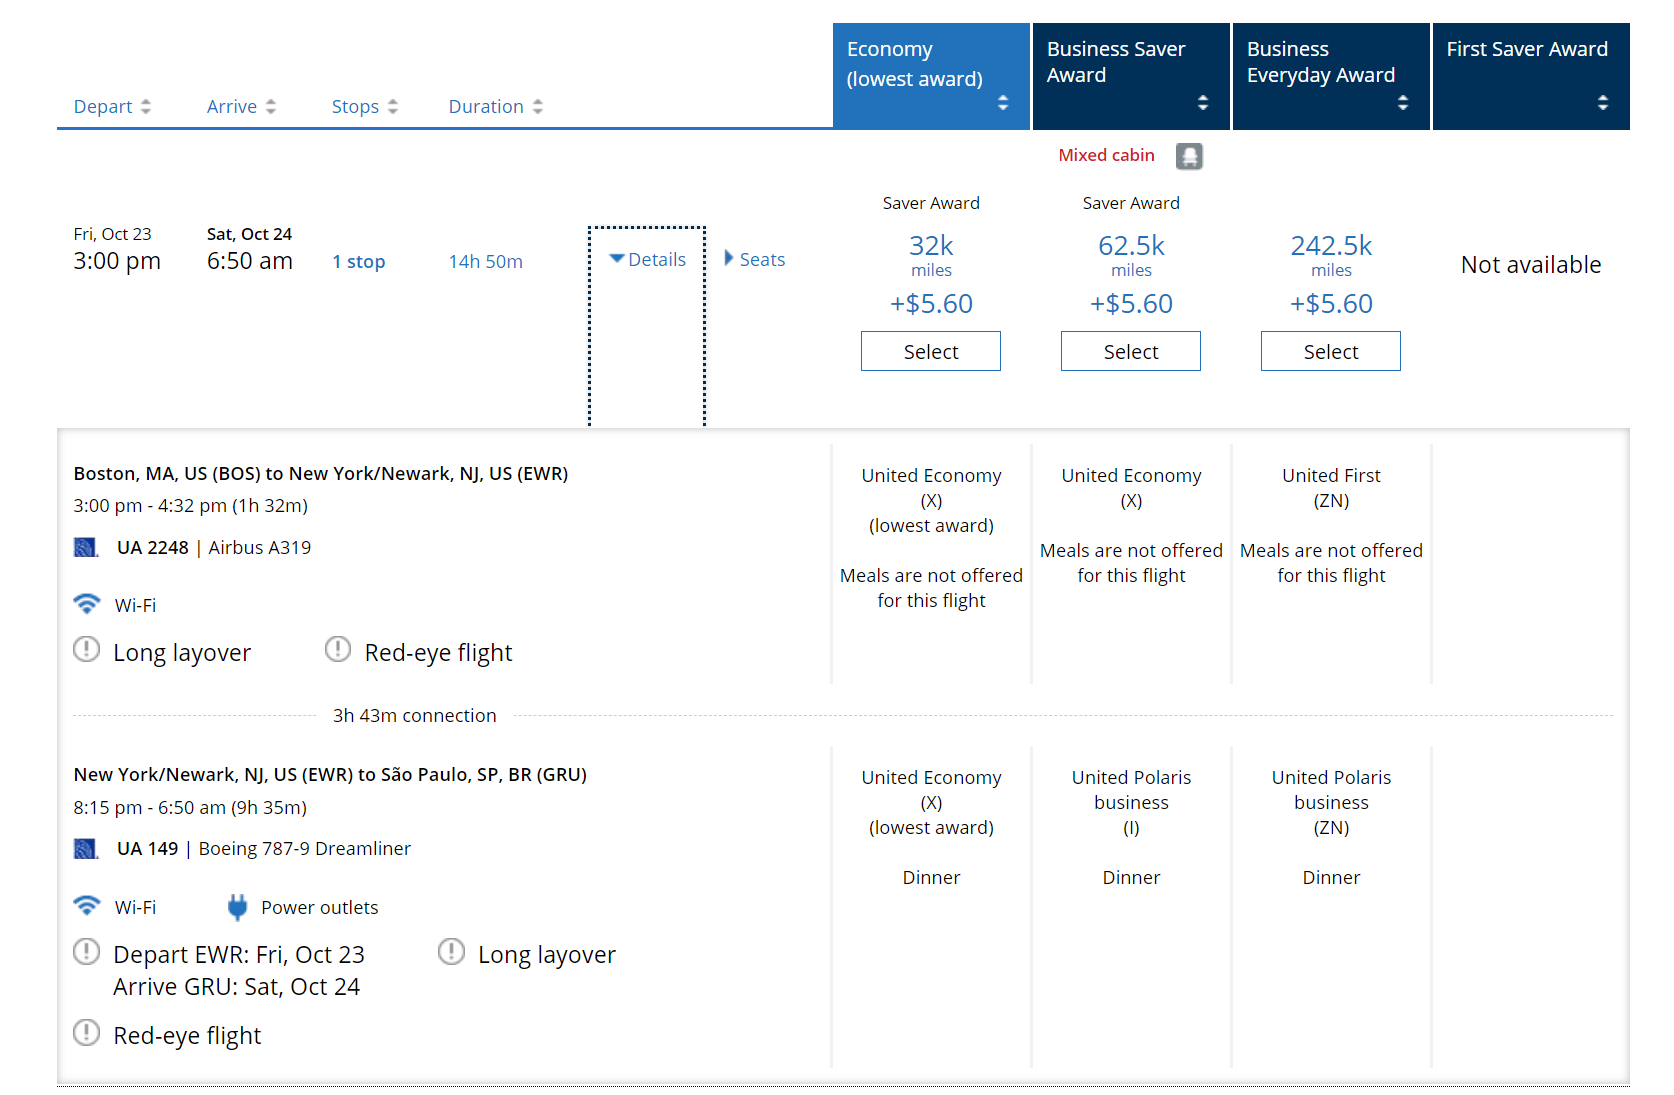Collapse the flight Details expander

(x=647, y=260)
